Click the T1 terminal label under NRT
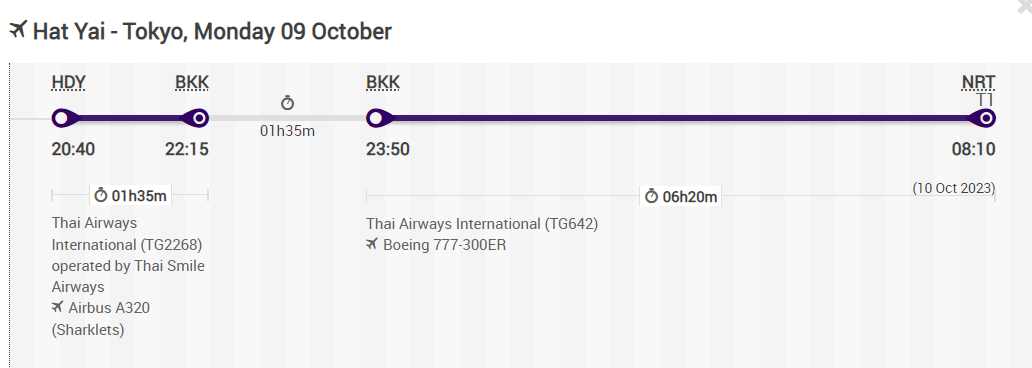 (x=985, y=100)
